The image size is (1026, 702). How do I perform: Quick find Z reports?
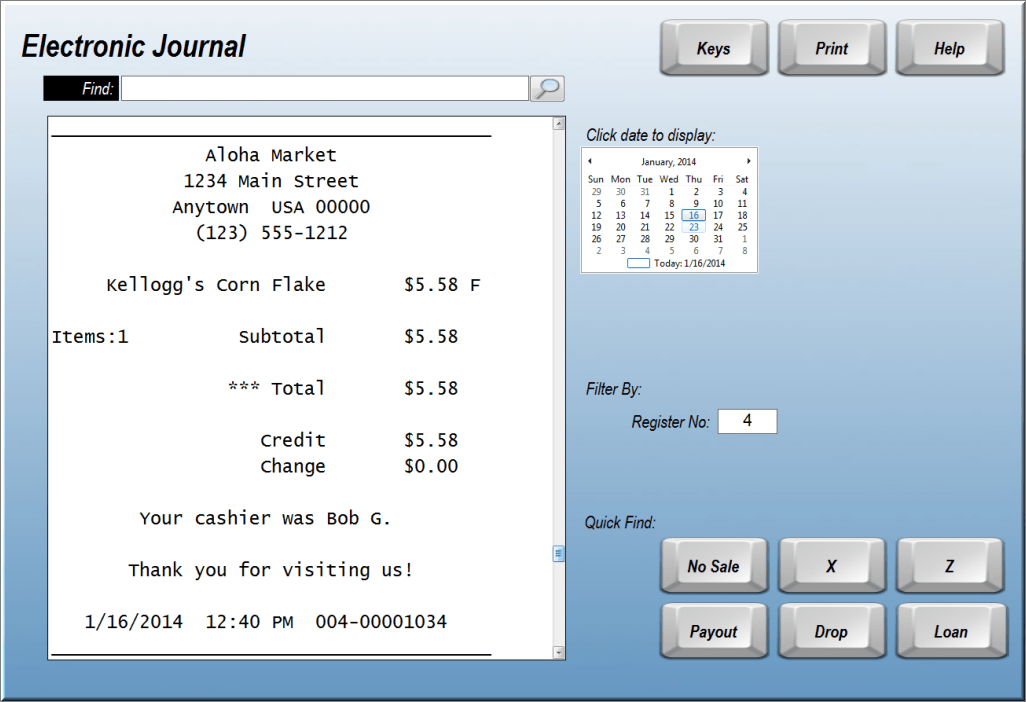pos(948,565)
